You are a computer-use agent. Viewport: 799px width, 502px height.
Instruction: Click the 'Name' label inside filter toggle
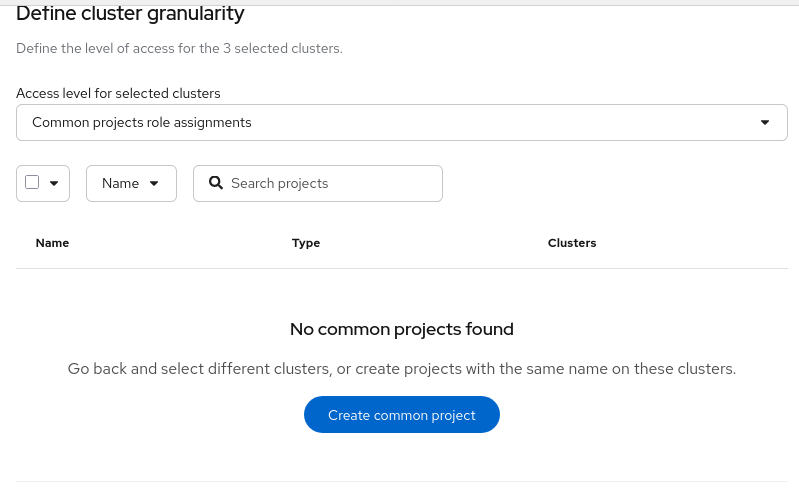120,183
